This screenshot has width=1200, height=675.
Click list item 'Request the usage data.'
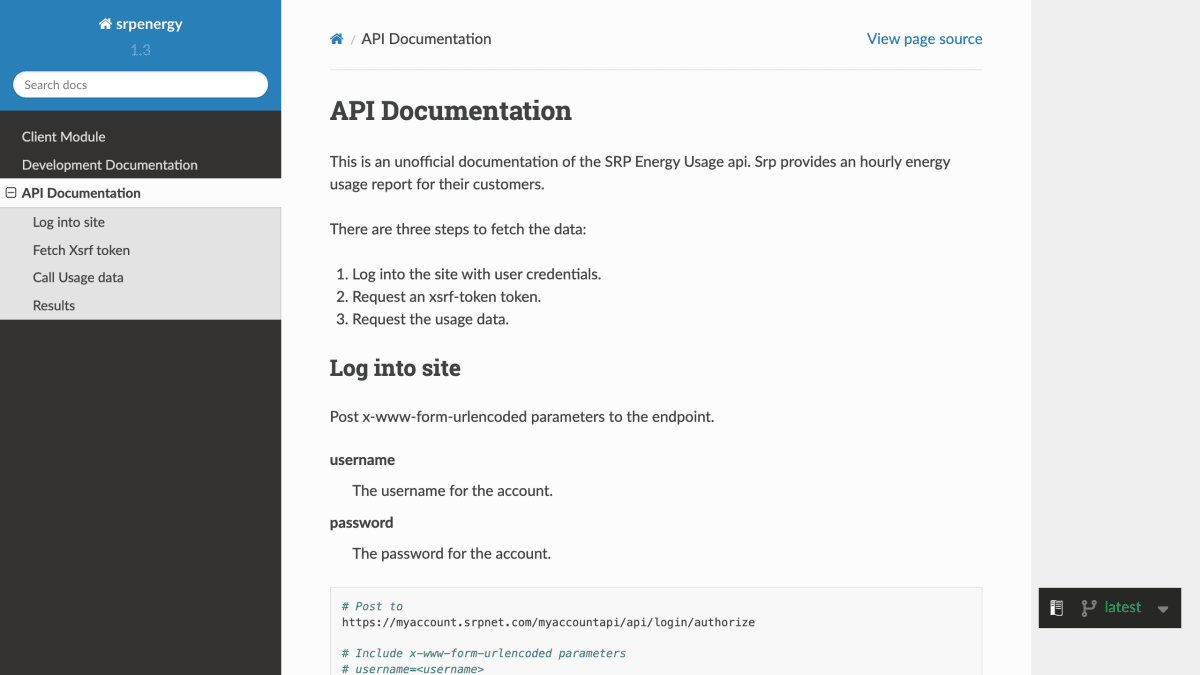(430, 320)
